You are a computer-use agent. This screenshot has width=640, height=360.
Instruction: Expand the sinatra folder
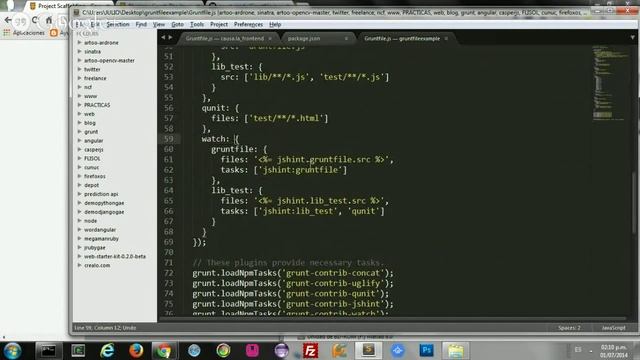(x=80, y=51)
